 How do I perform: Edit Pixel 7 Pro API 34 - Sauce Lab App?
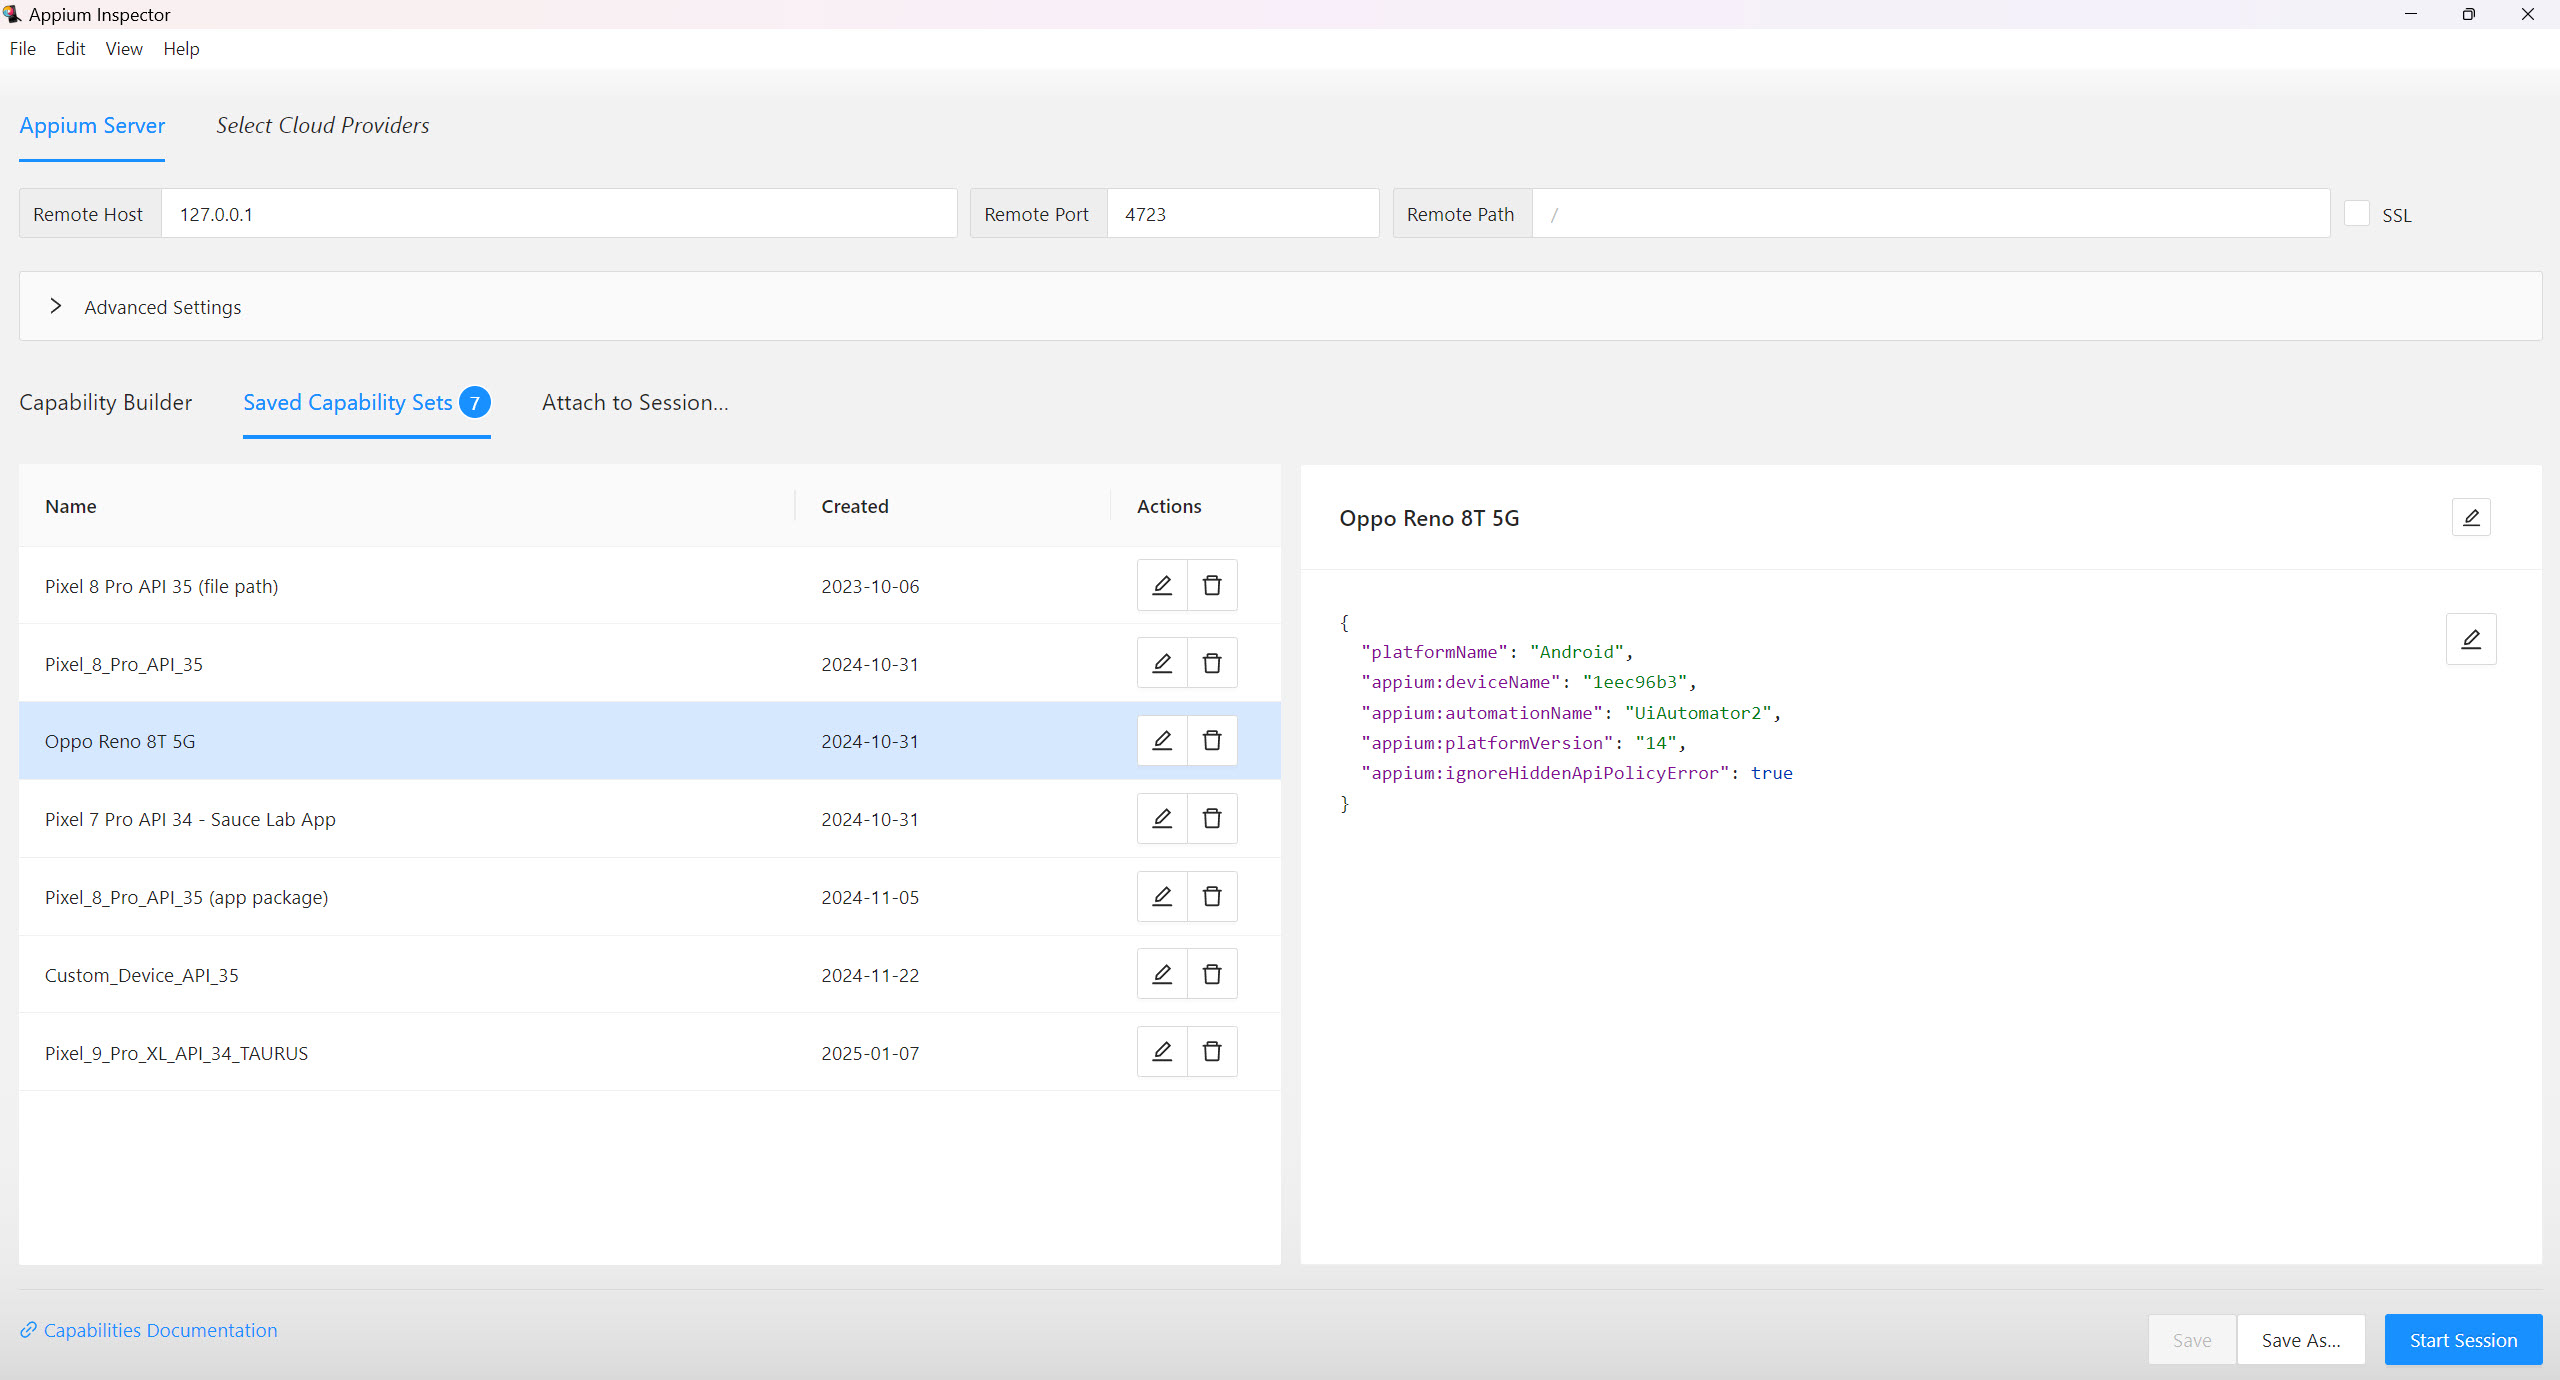pyautogui.click(x=1162, y=819)
